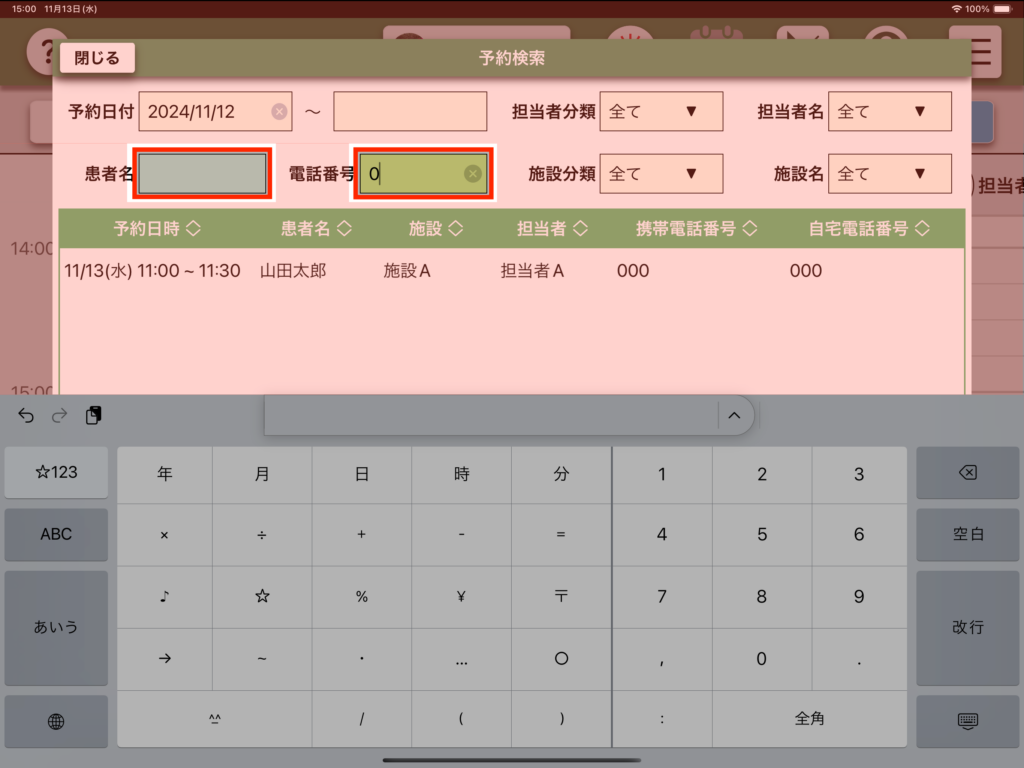1024x768 pixels.
Task: Close the reservation search with 閉じる
Action: click(97, 58)
